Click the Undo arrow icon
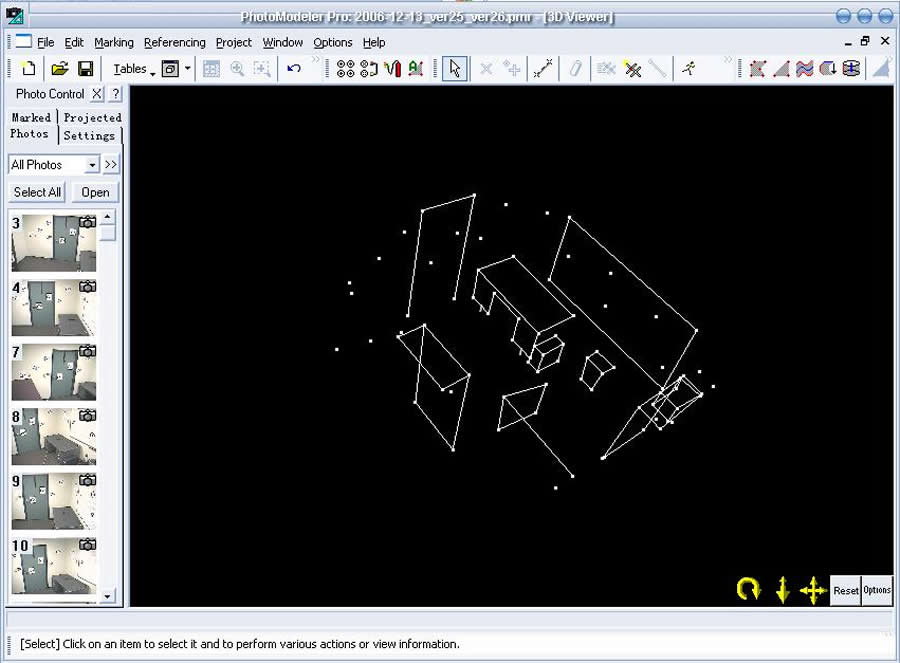Image resolution: width=900 pixels, height=663 pixels. tap(294, 69)
